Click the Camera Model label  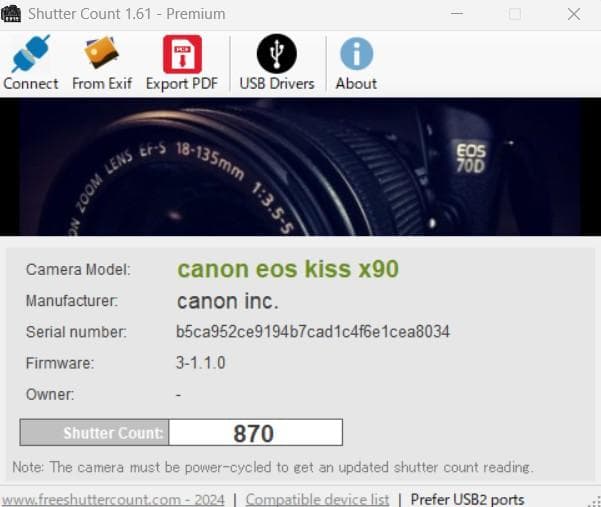click(x=78, y=270)
